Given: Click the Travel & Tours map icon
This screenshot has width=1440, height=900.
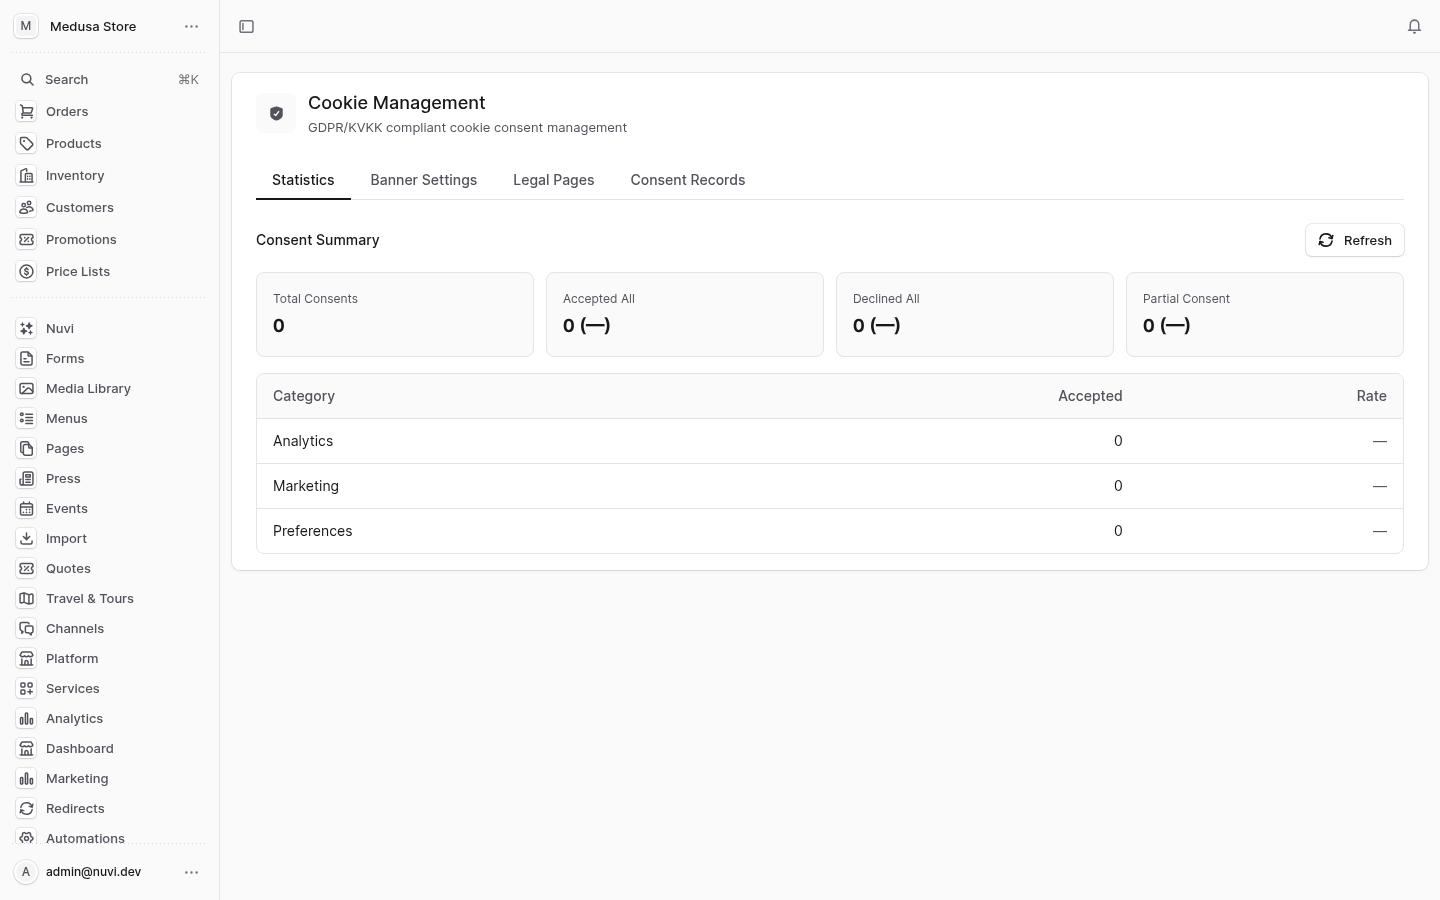Looking at the screenshot, I should tap(27, 599).
